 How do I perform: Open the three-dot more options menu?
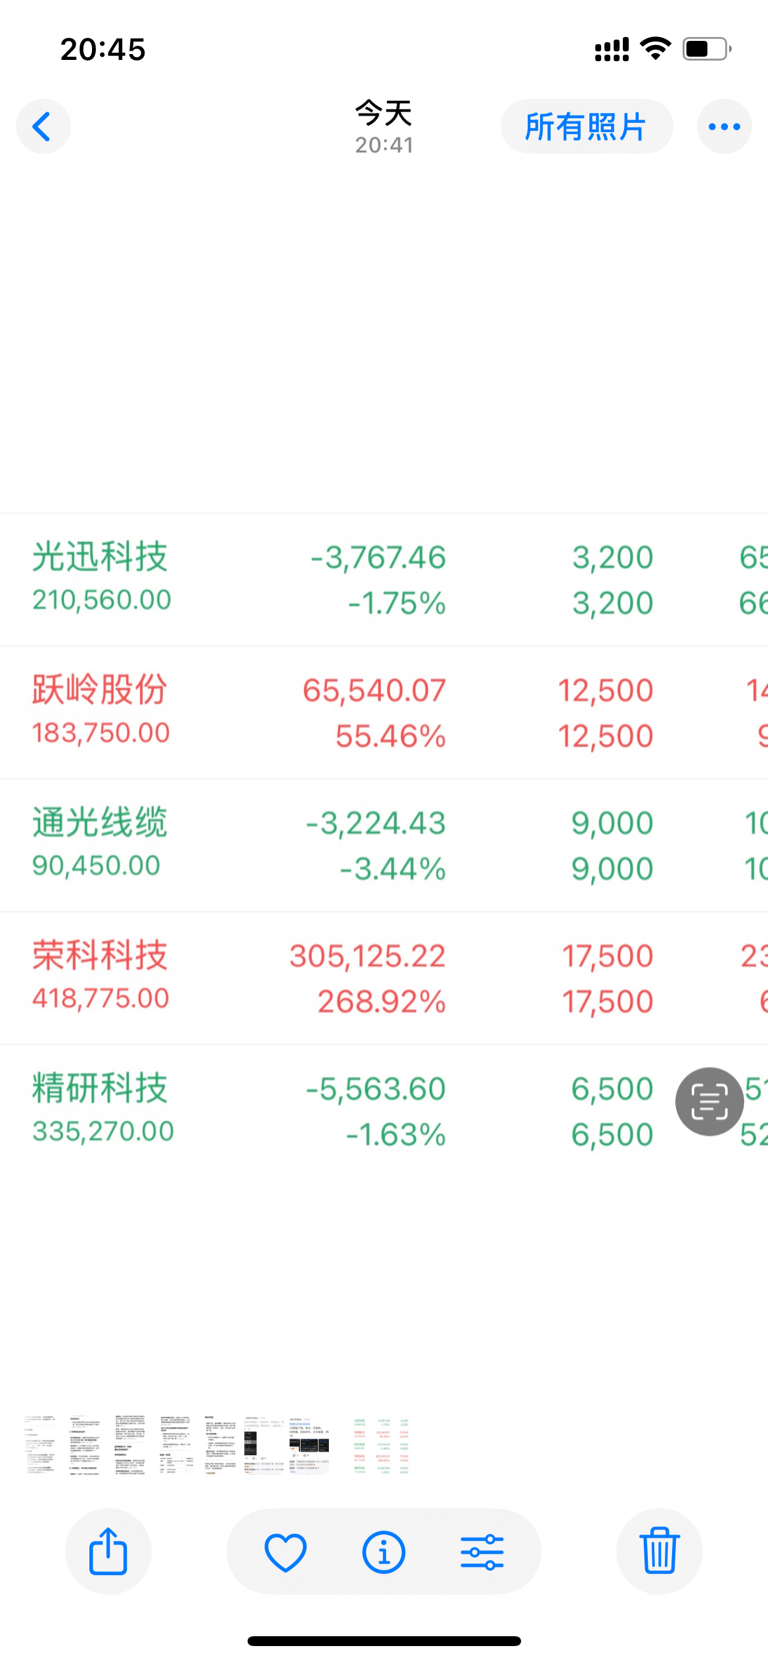coord(724,127)
